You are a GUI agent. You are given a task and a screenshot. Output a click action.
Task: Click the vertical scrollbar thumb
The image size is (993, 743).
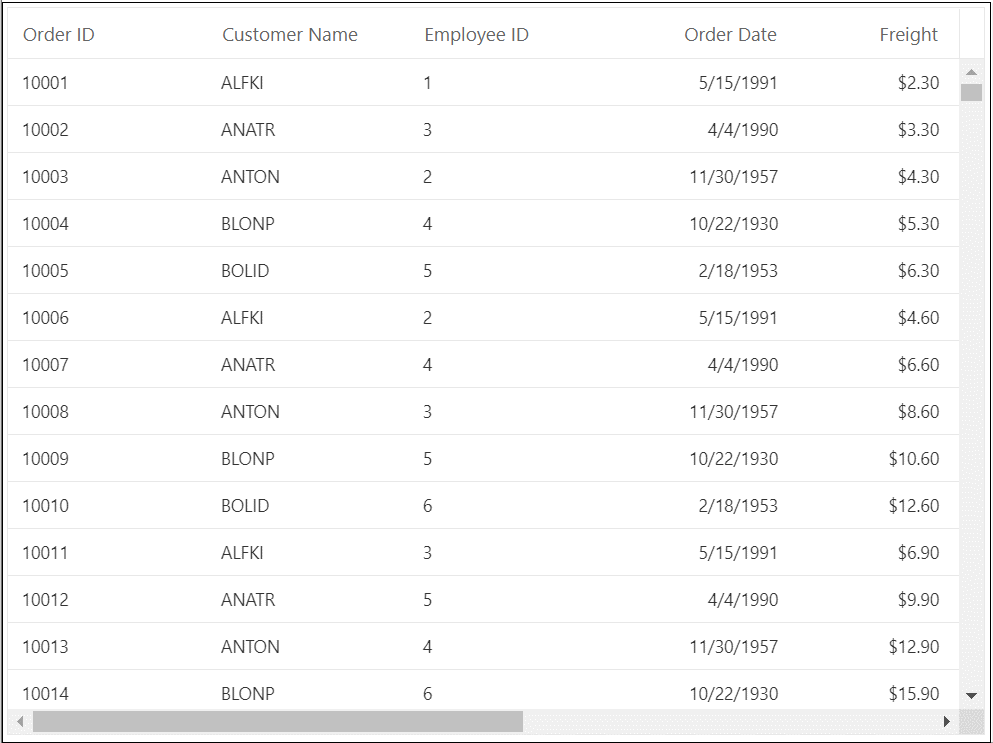point(971,93)
